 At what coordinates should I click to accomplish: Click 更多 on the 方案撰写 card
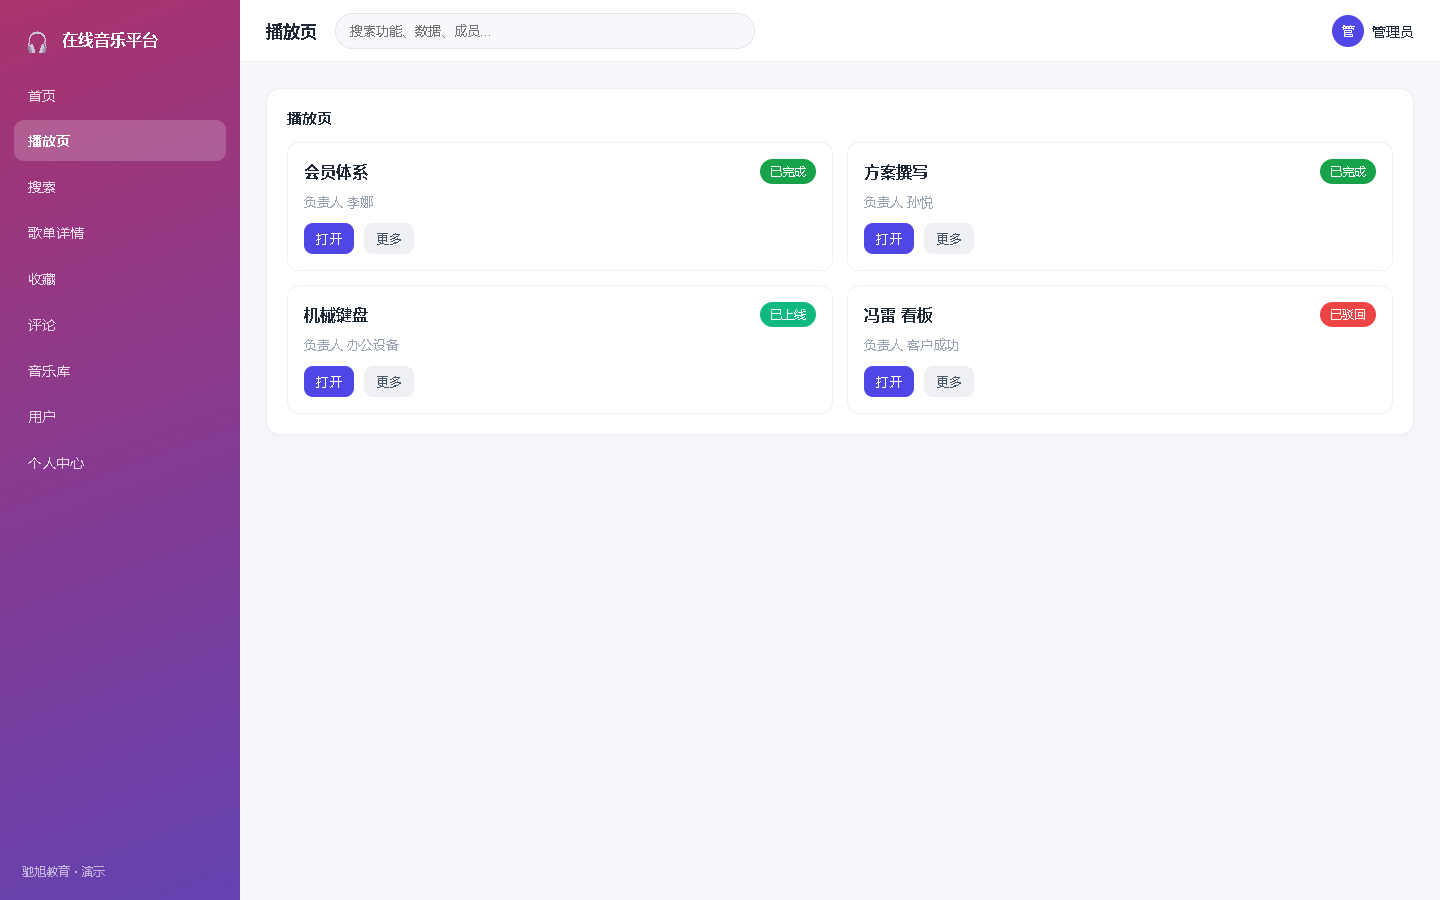click(x=949, y=239)
